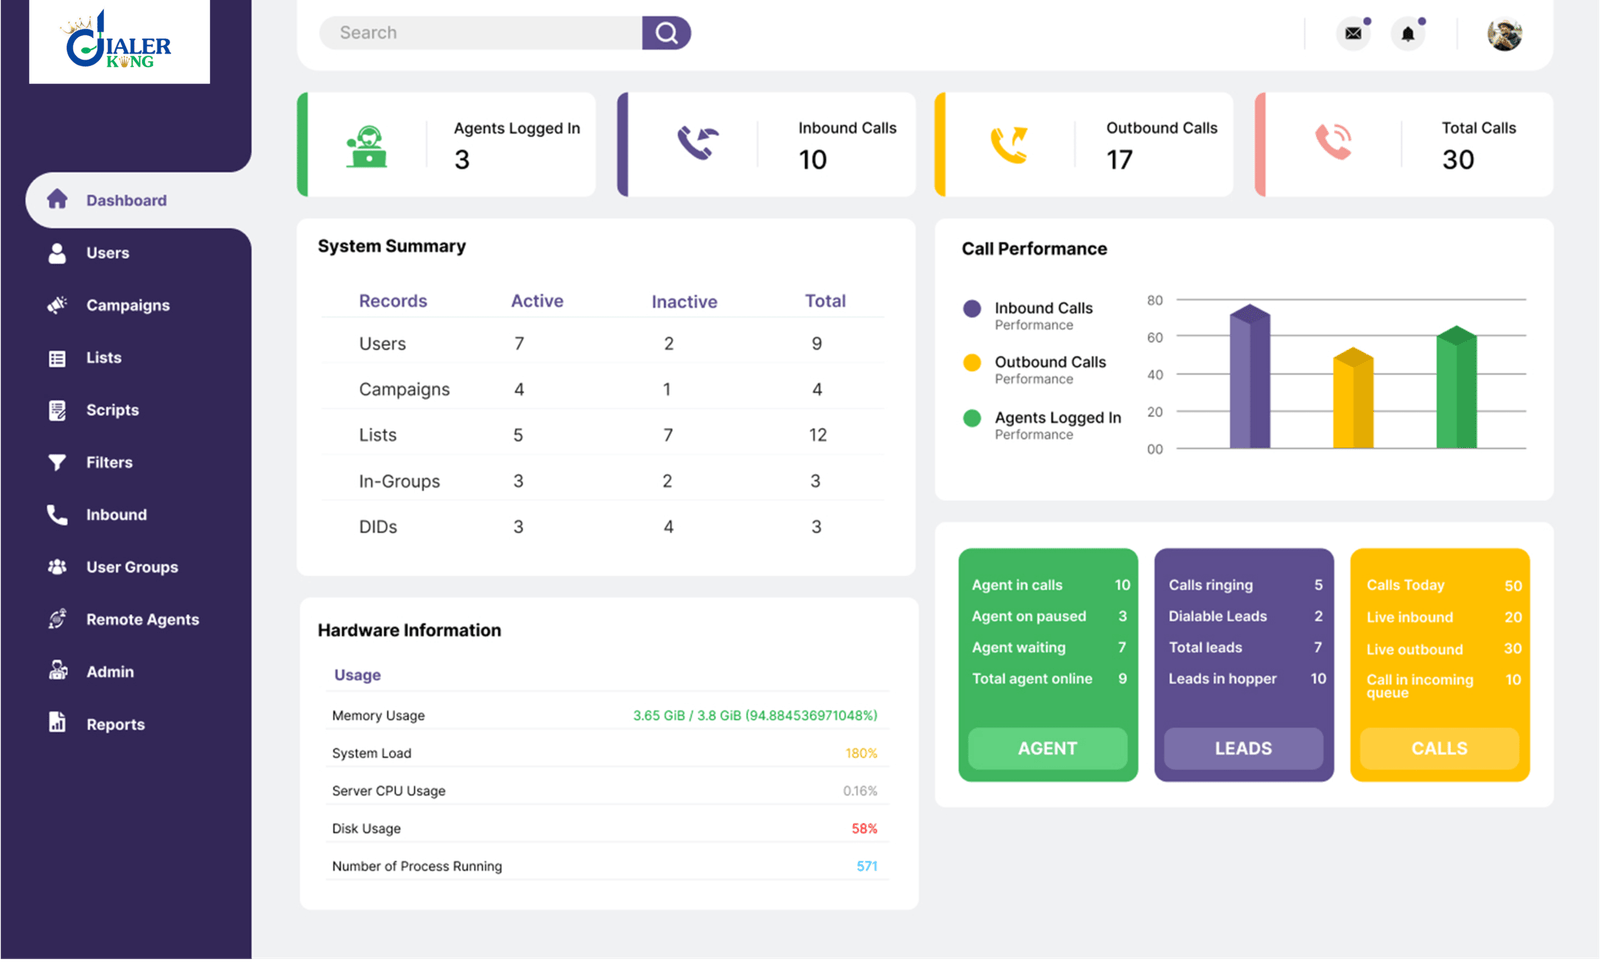Image resolution: width=1600 pixels, height=963 pixels.
Task: Click the Admin icon in sidebar
Action: pos(57,671)
